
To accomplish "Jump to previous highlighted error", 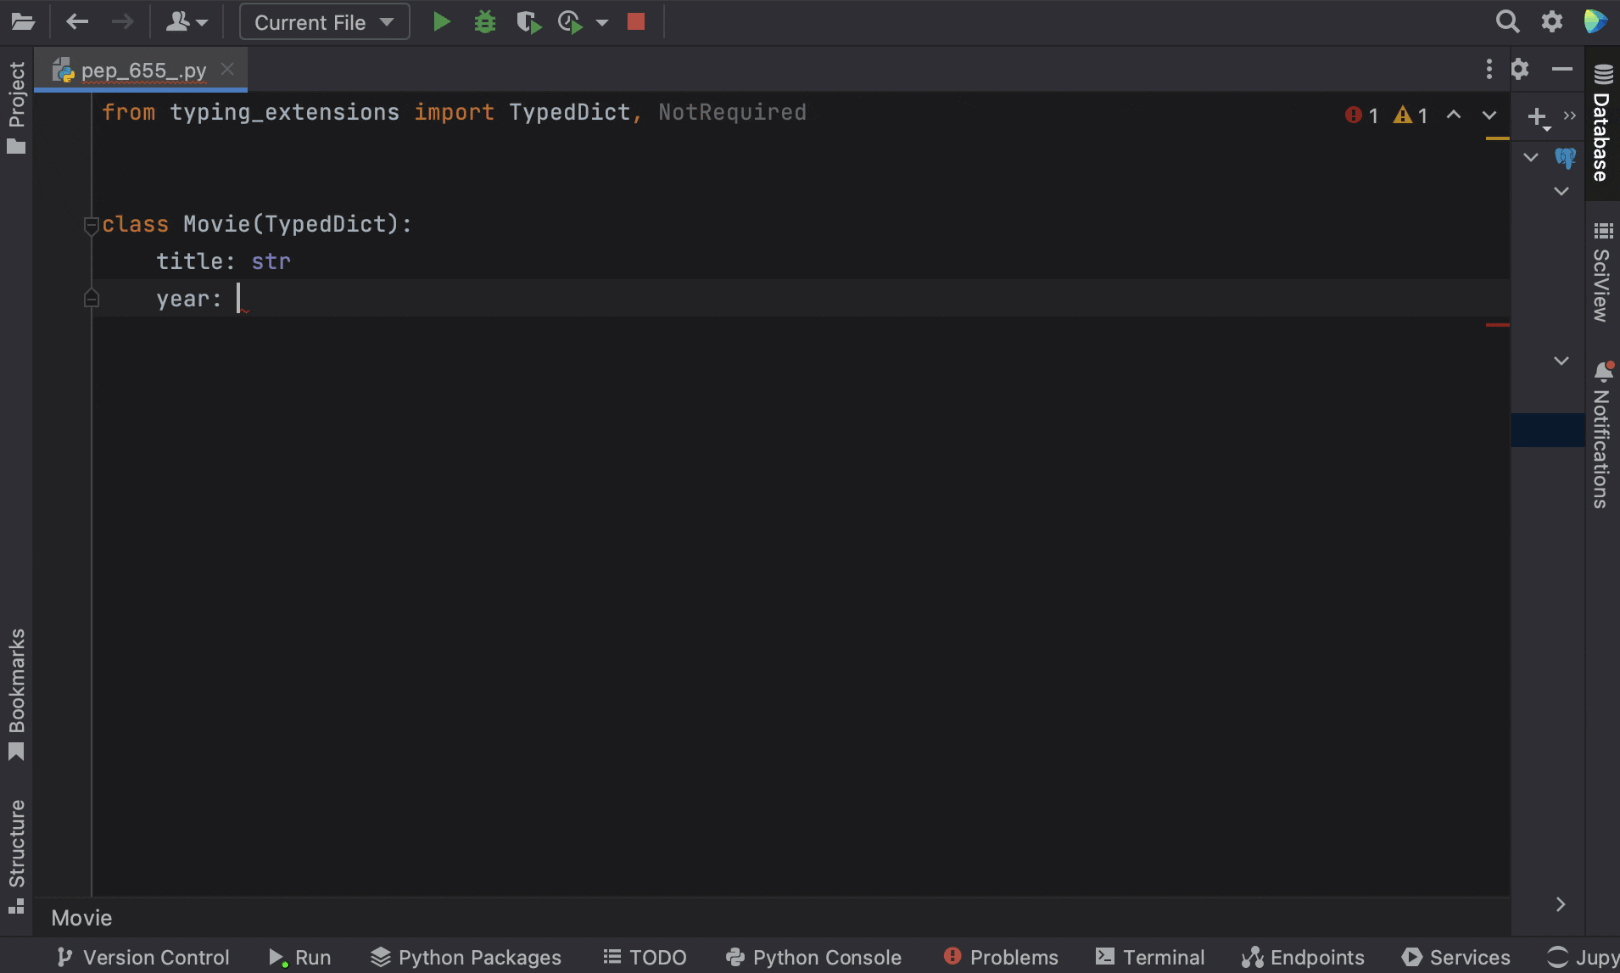I will tap(1453, 115).
